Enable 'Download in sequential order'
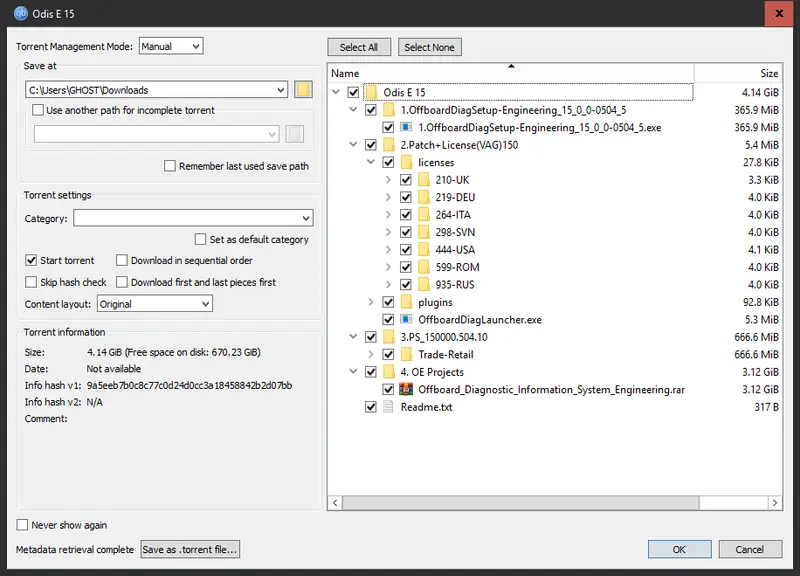This screenshot has width=800, height=576. pos(121,260)
